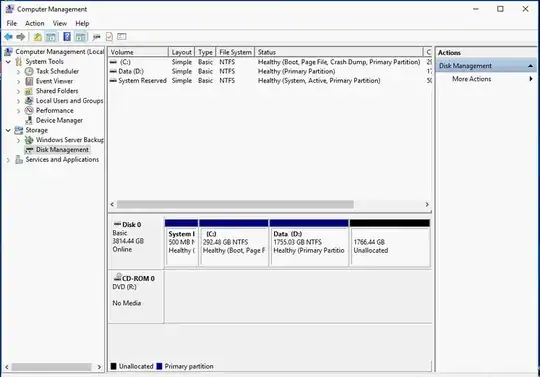Click the Task Scheduler clock icon
The image size is (540, 377).
click(x=29, y=71)
